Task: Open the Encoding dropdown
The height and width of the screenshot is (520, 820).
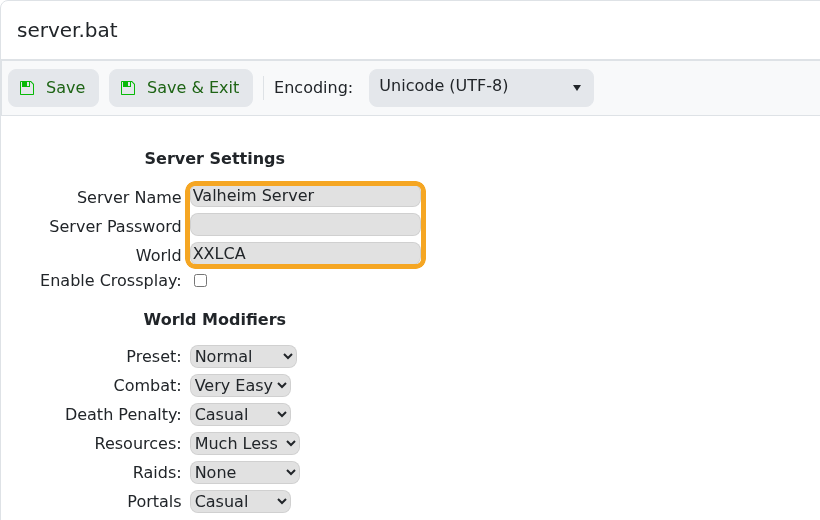Action: click(x=481, y=88)
